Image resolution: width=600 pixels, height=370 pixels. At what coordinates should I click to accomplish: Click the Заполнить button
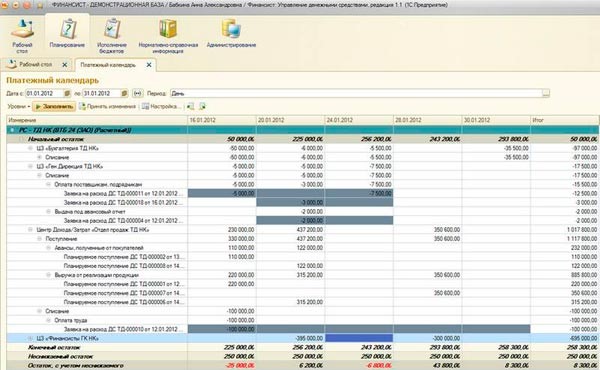[54, 106]
